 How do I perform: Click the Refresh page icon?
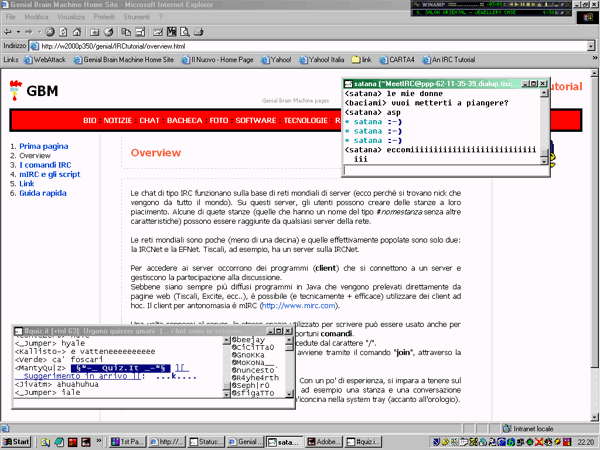[63, 32]
